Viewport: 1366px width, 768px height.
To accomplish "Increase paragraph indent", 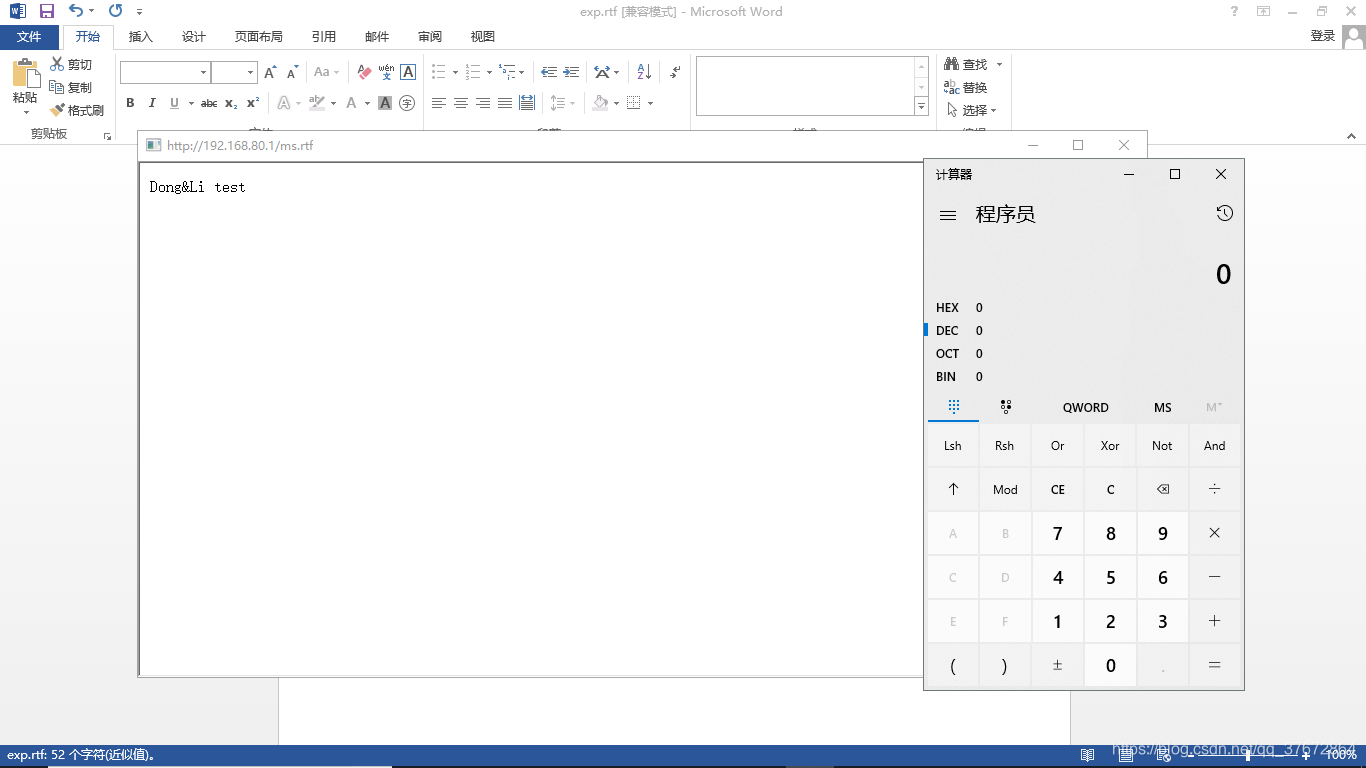I will (x=571, y=72).
